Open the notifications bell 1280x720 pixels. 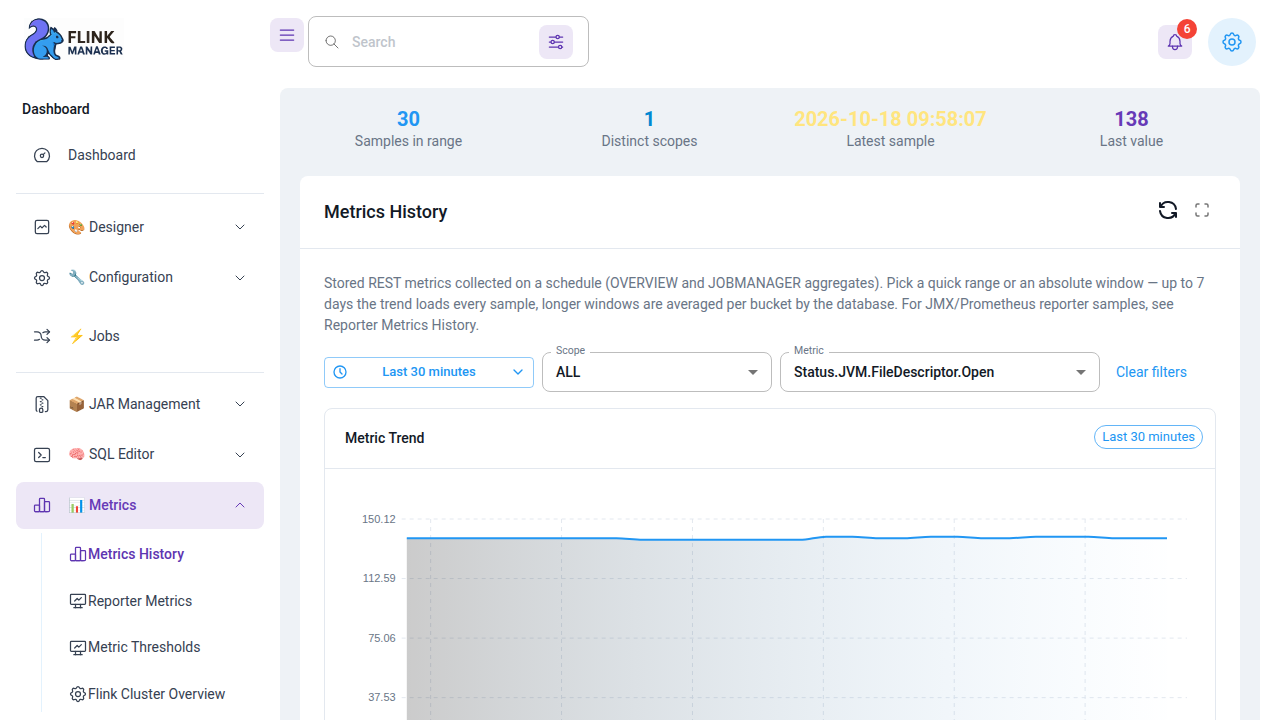pos(1175,42)
